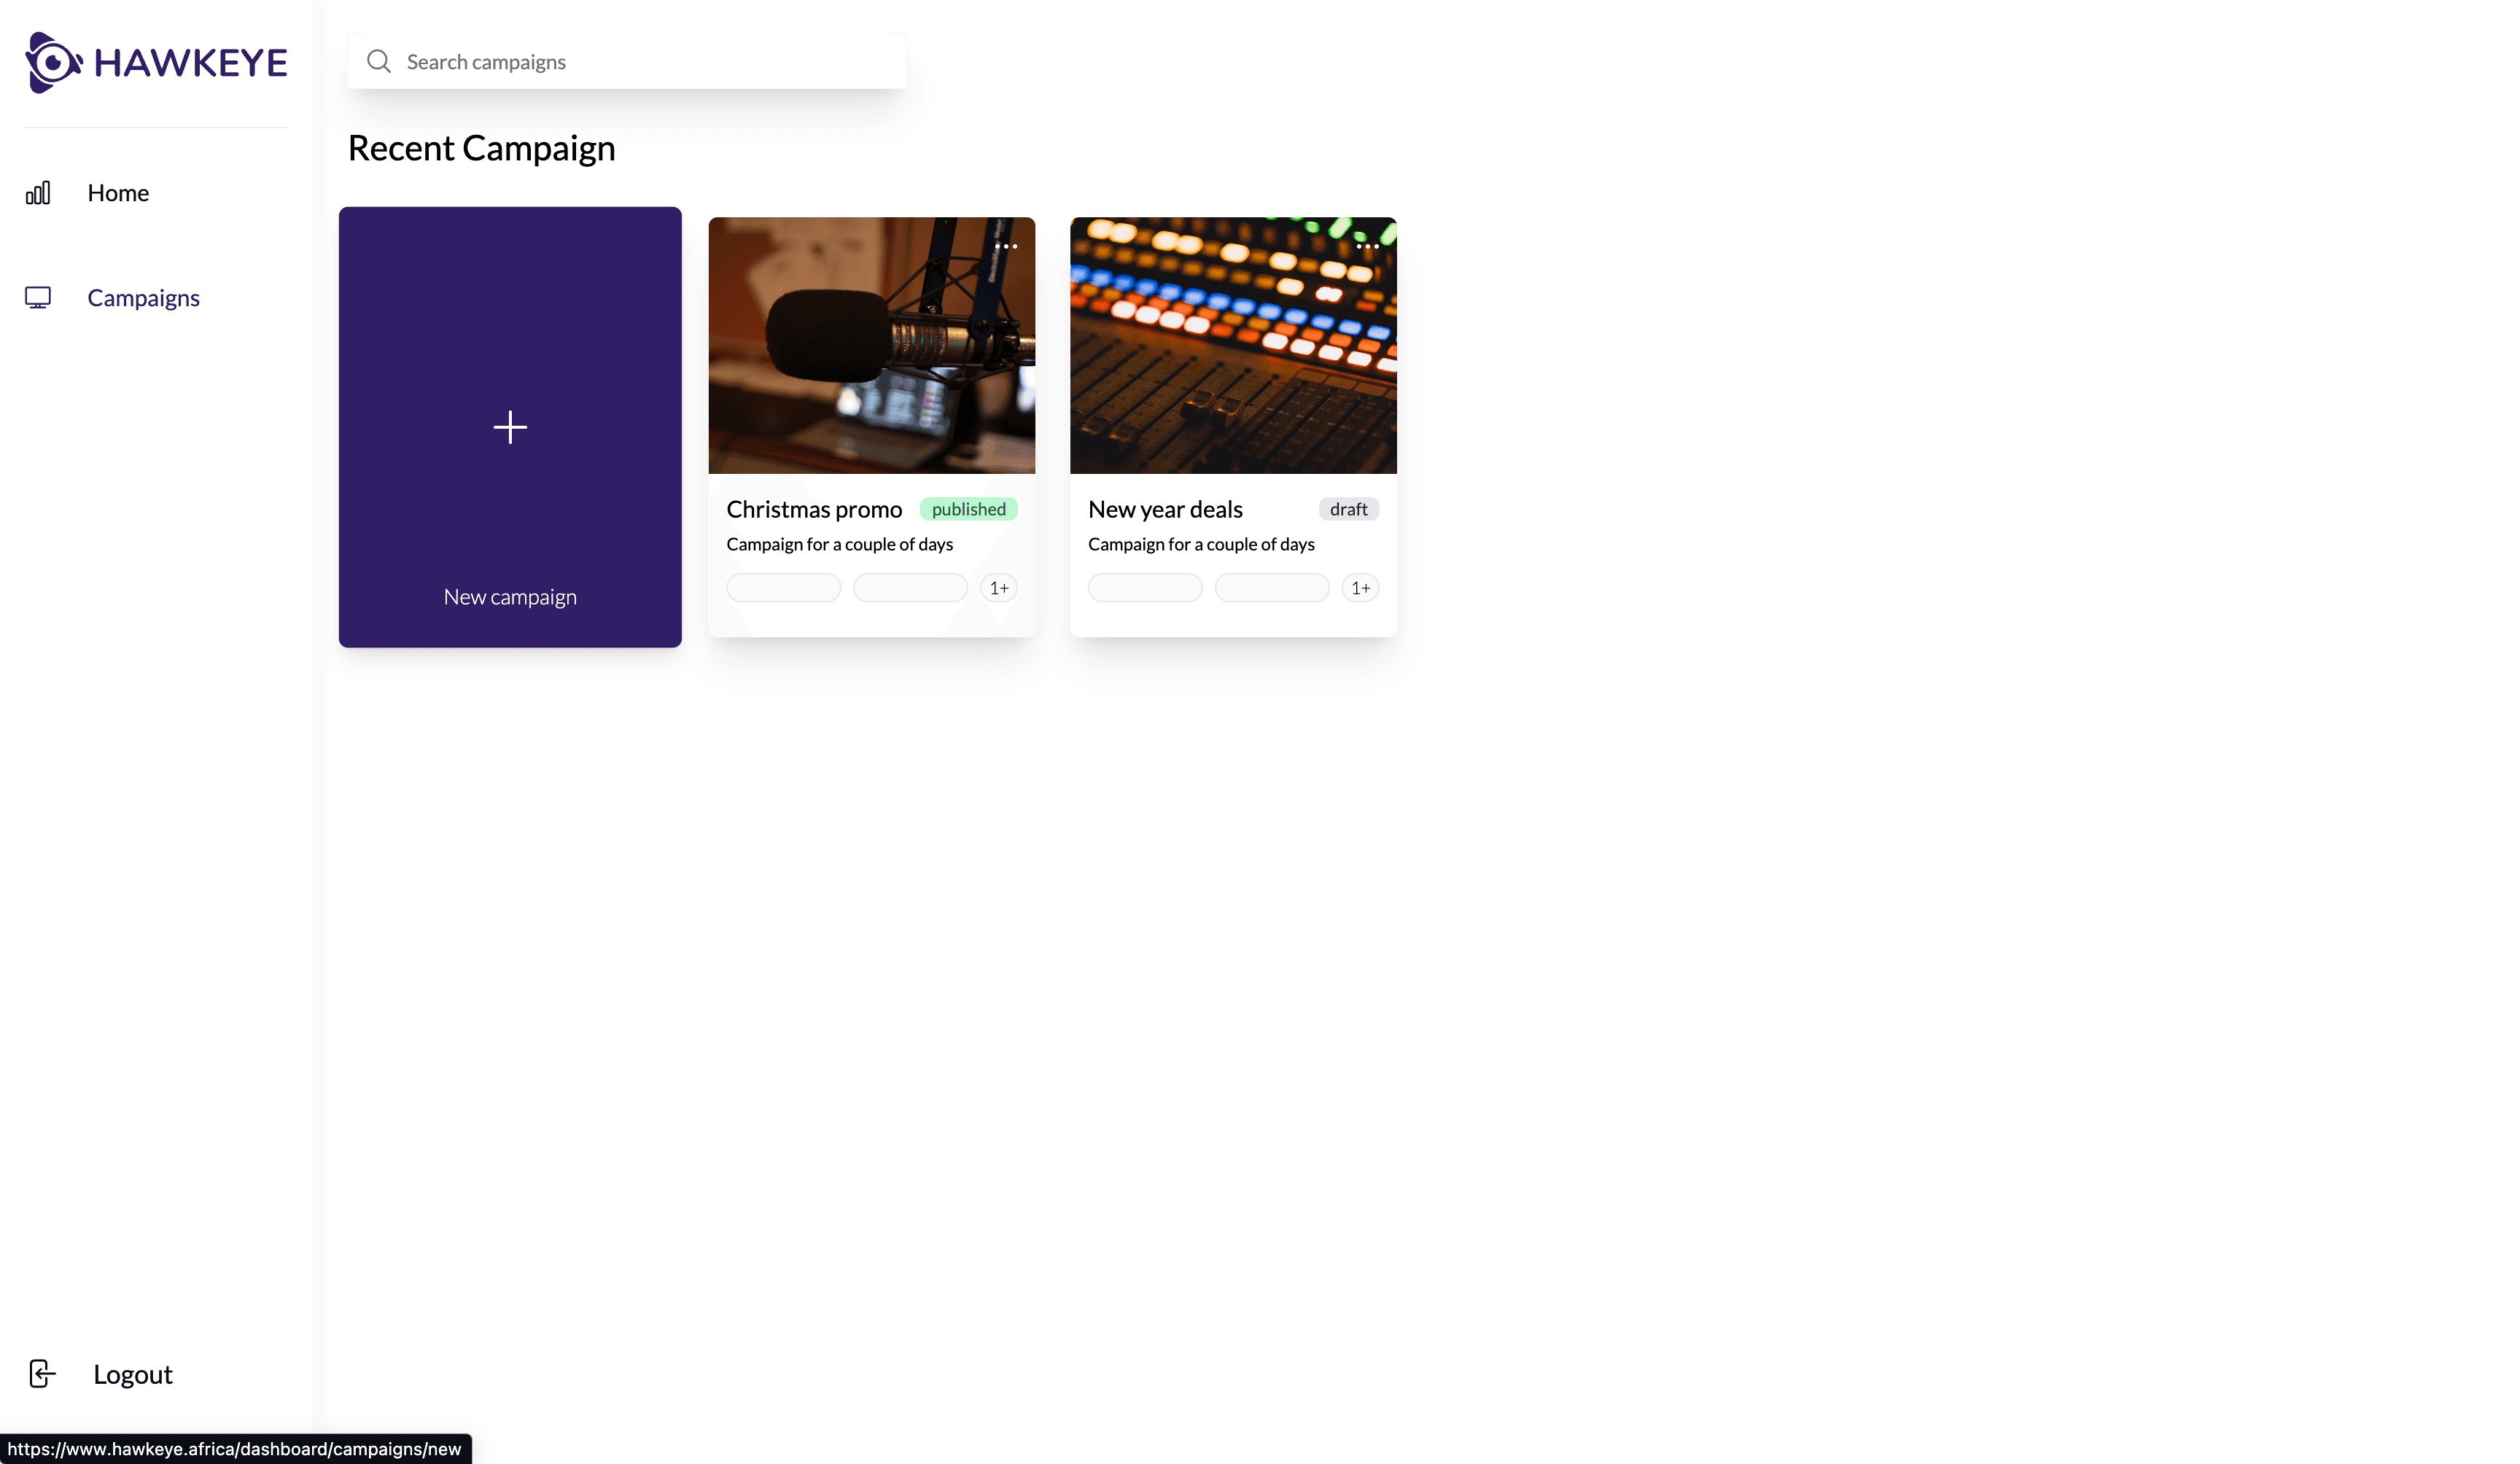The height and width of the screenshot is (1464, 2520).
Task: Click the draft status badge
Action: pos(1348,510)
